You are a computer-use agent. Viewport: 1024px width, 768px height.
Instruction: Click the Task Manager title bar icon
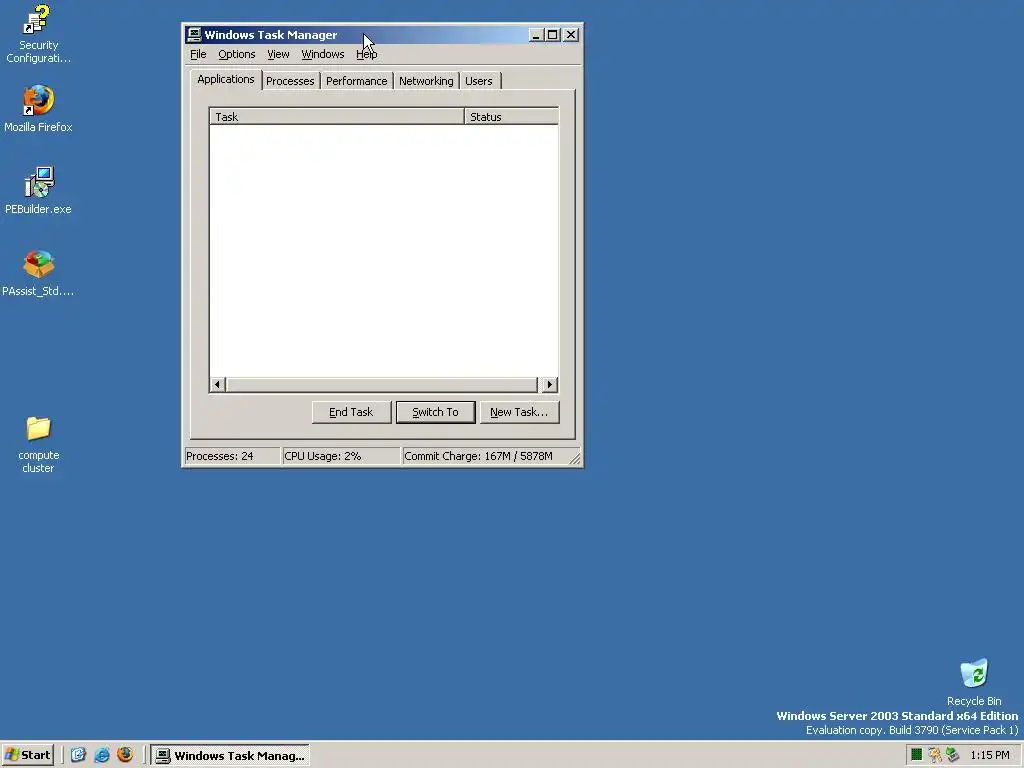click(x=194, y=35)
